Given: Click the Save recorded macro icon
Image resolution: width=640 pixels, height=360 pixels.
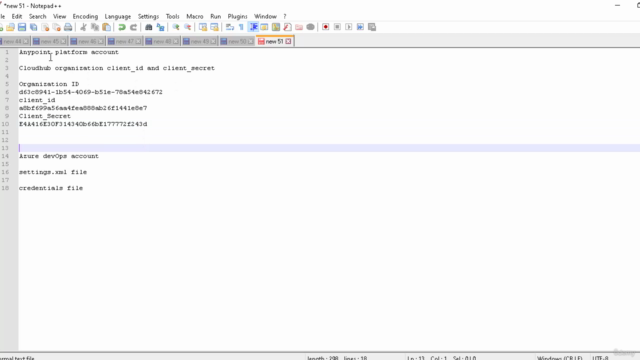Looking at the screenshot, I should click(x=372, y=27).
